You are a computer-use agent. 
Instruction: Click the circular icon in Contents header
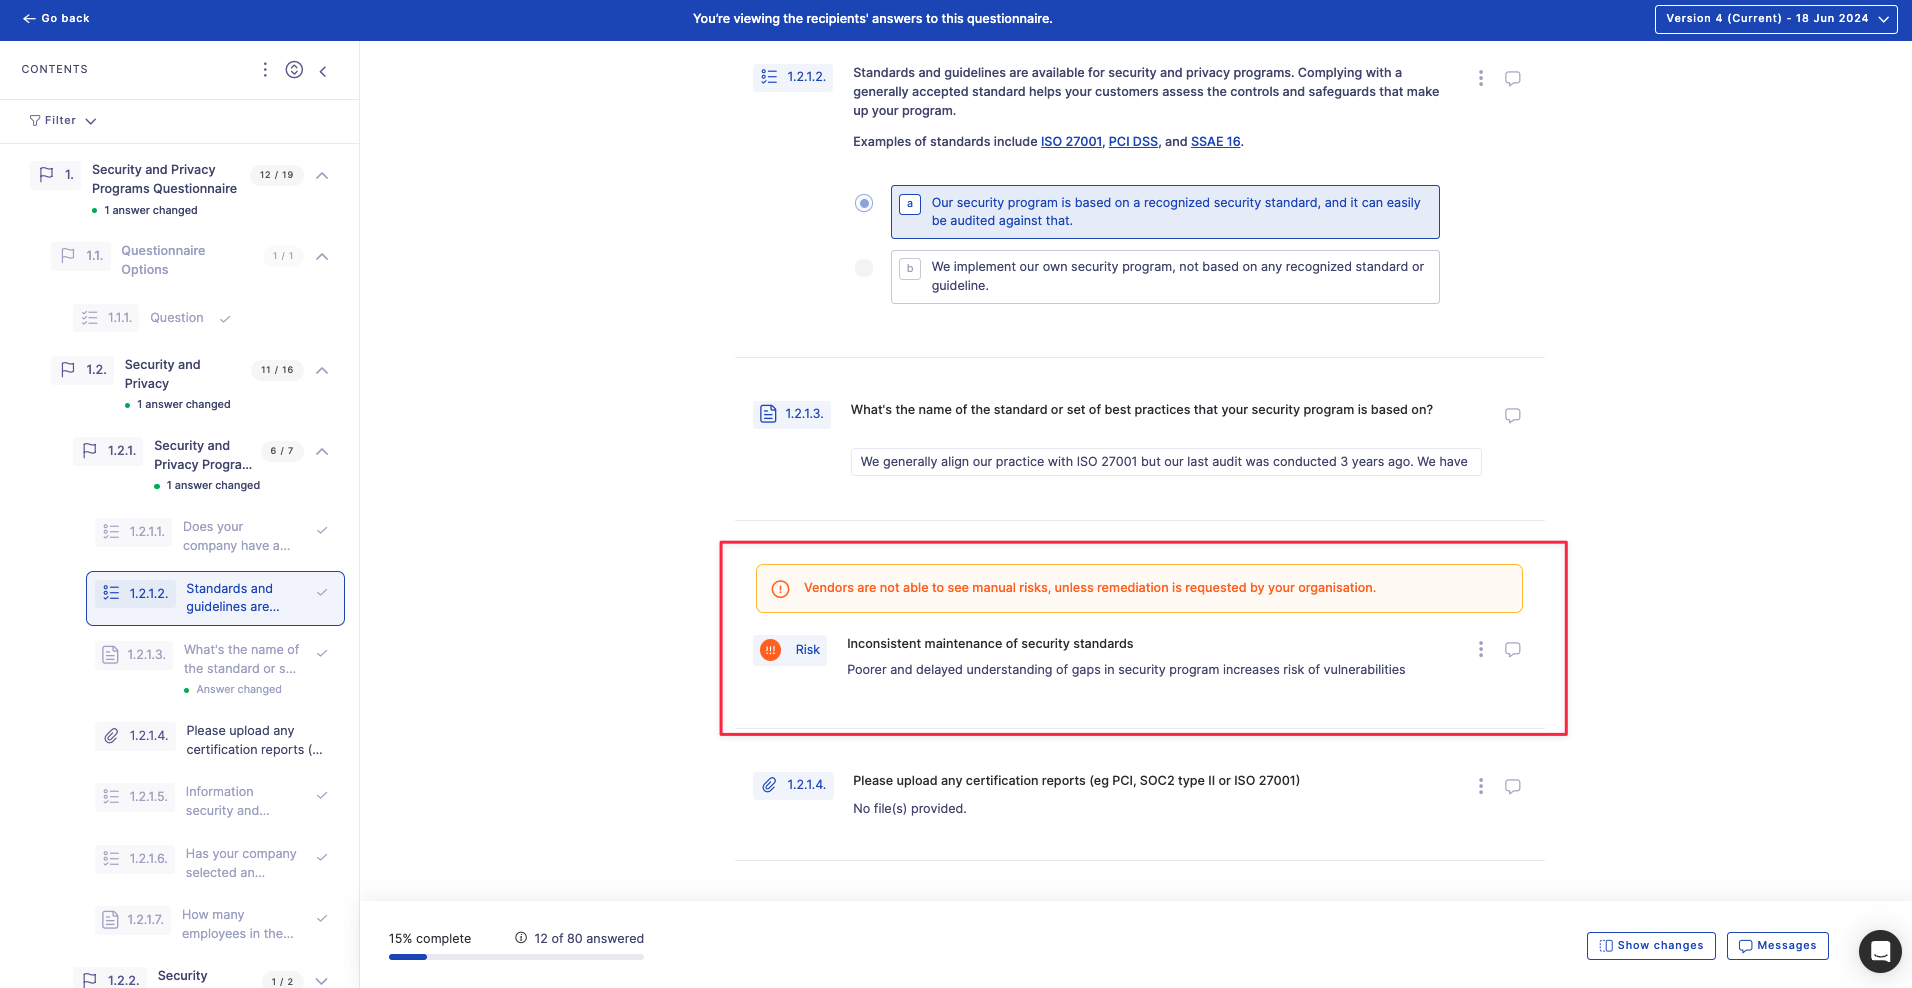(x=294, y=69)
